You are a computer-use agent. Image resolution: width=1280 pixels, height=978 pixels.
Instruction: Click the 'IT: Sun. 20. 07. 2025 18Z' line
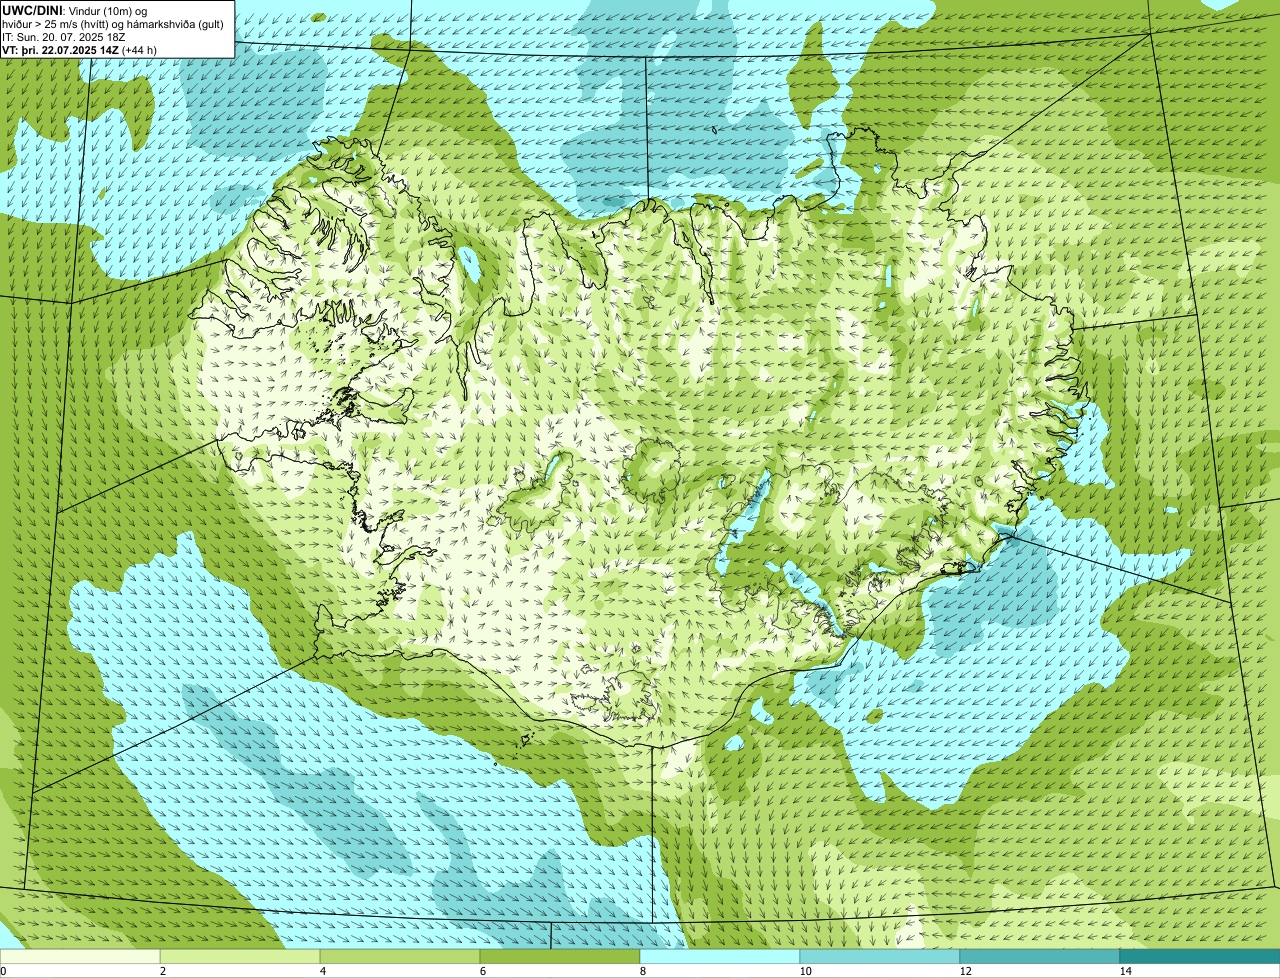[64, 36]
